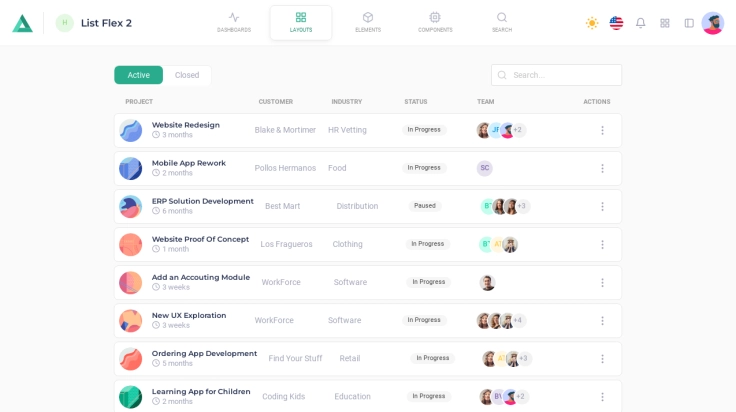The width and height of the screenshot is (736, 412).
Task: Open the user profile avatar menu
Action: (712, 23)
